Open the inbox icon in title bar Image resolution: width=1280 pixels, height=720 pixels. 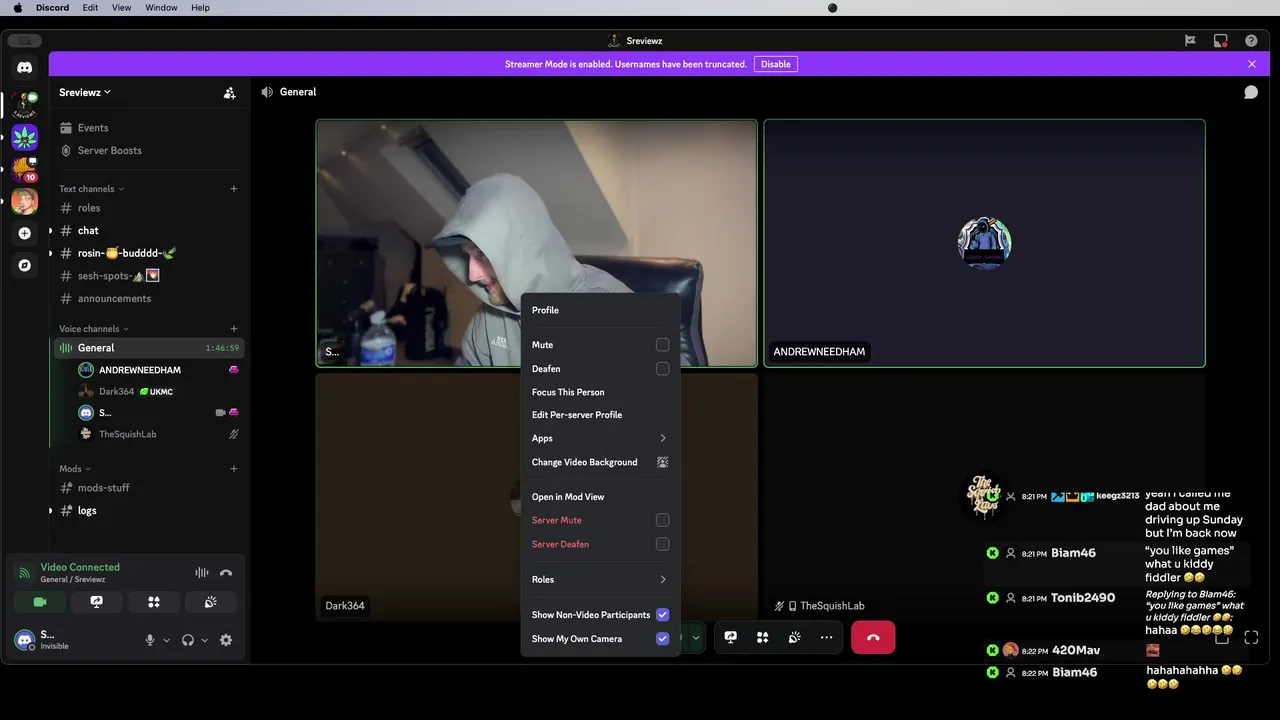[1220, 41]
